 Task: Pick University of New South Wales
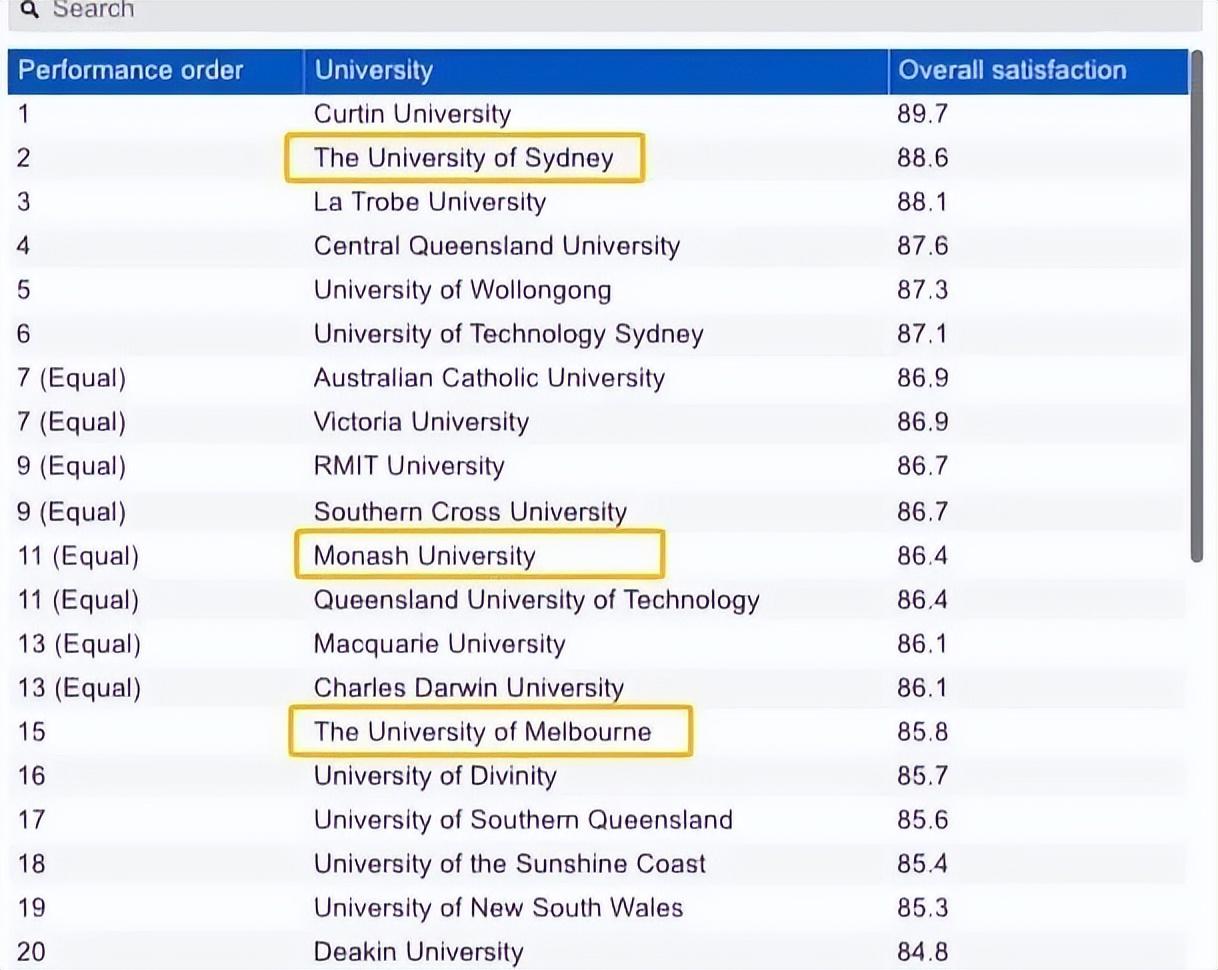[x=498, y=908]
